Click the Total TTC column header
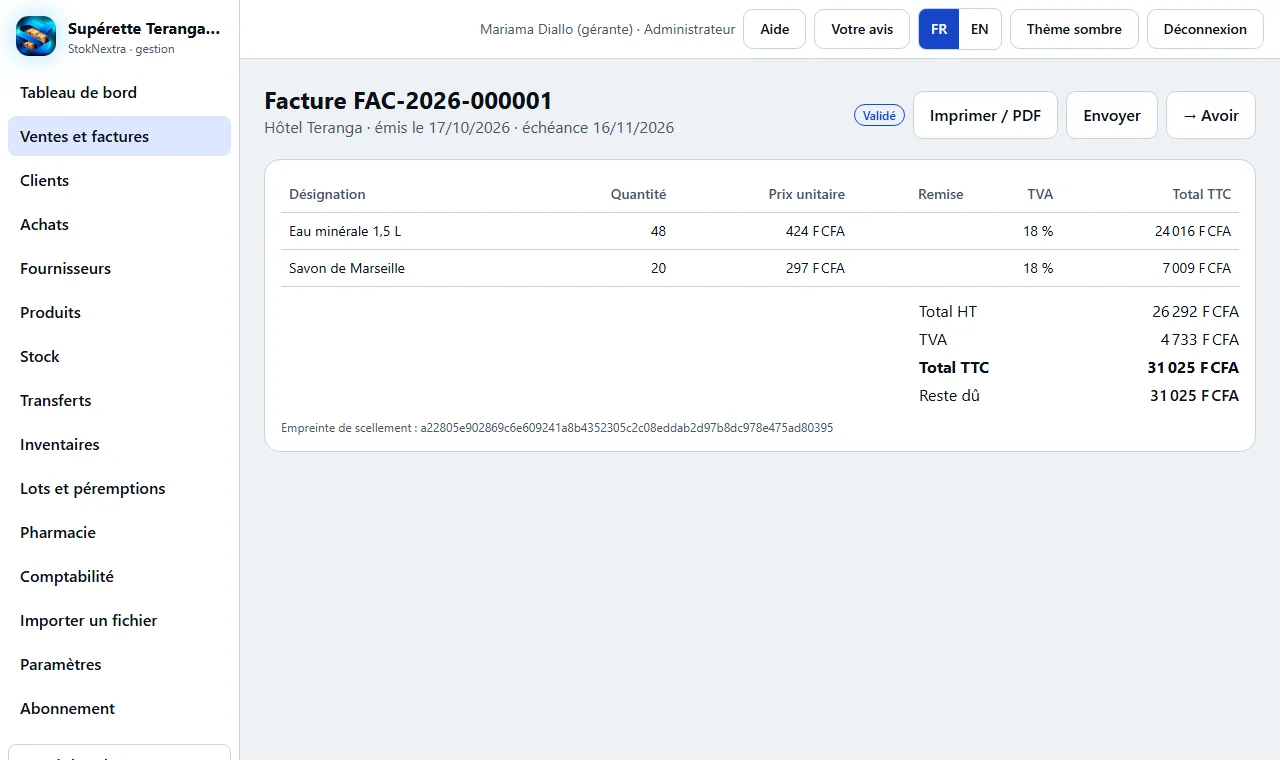1280x760 pixels. click(x=1202, y=194)
